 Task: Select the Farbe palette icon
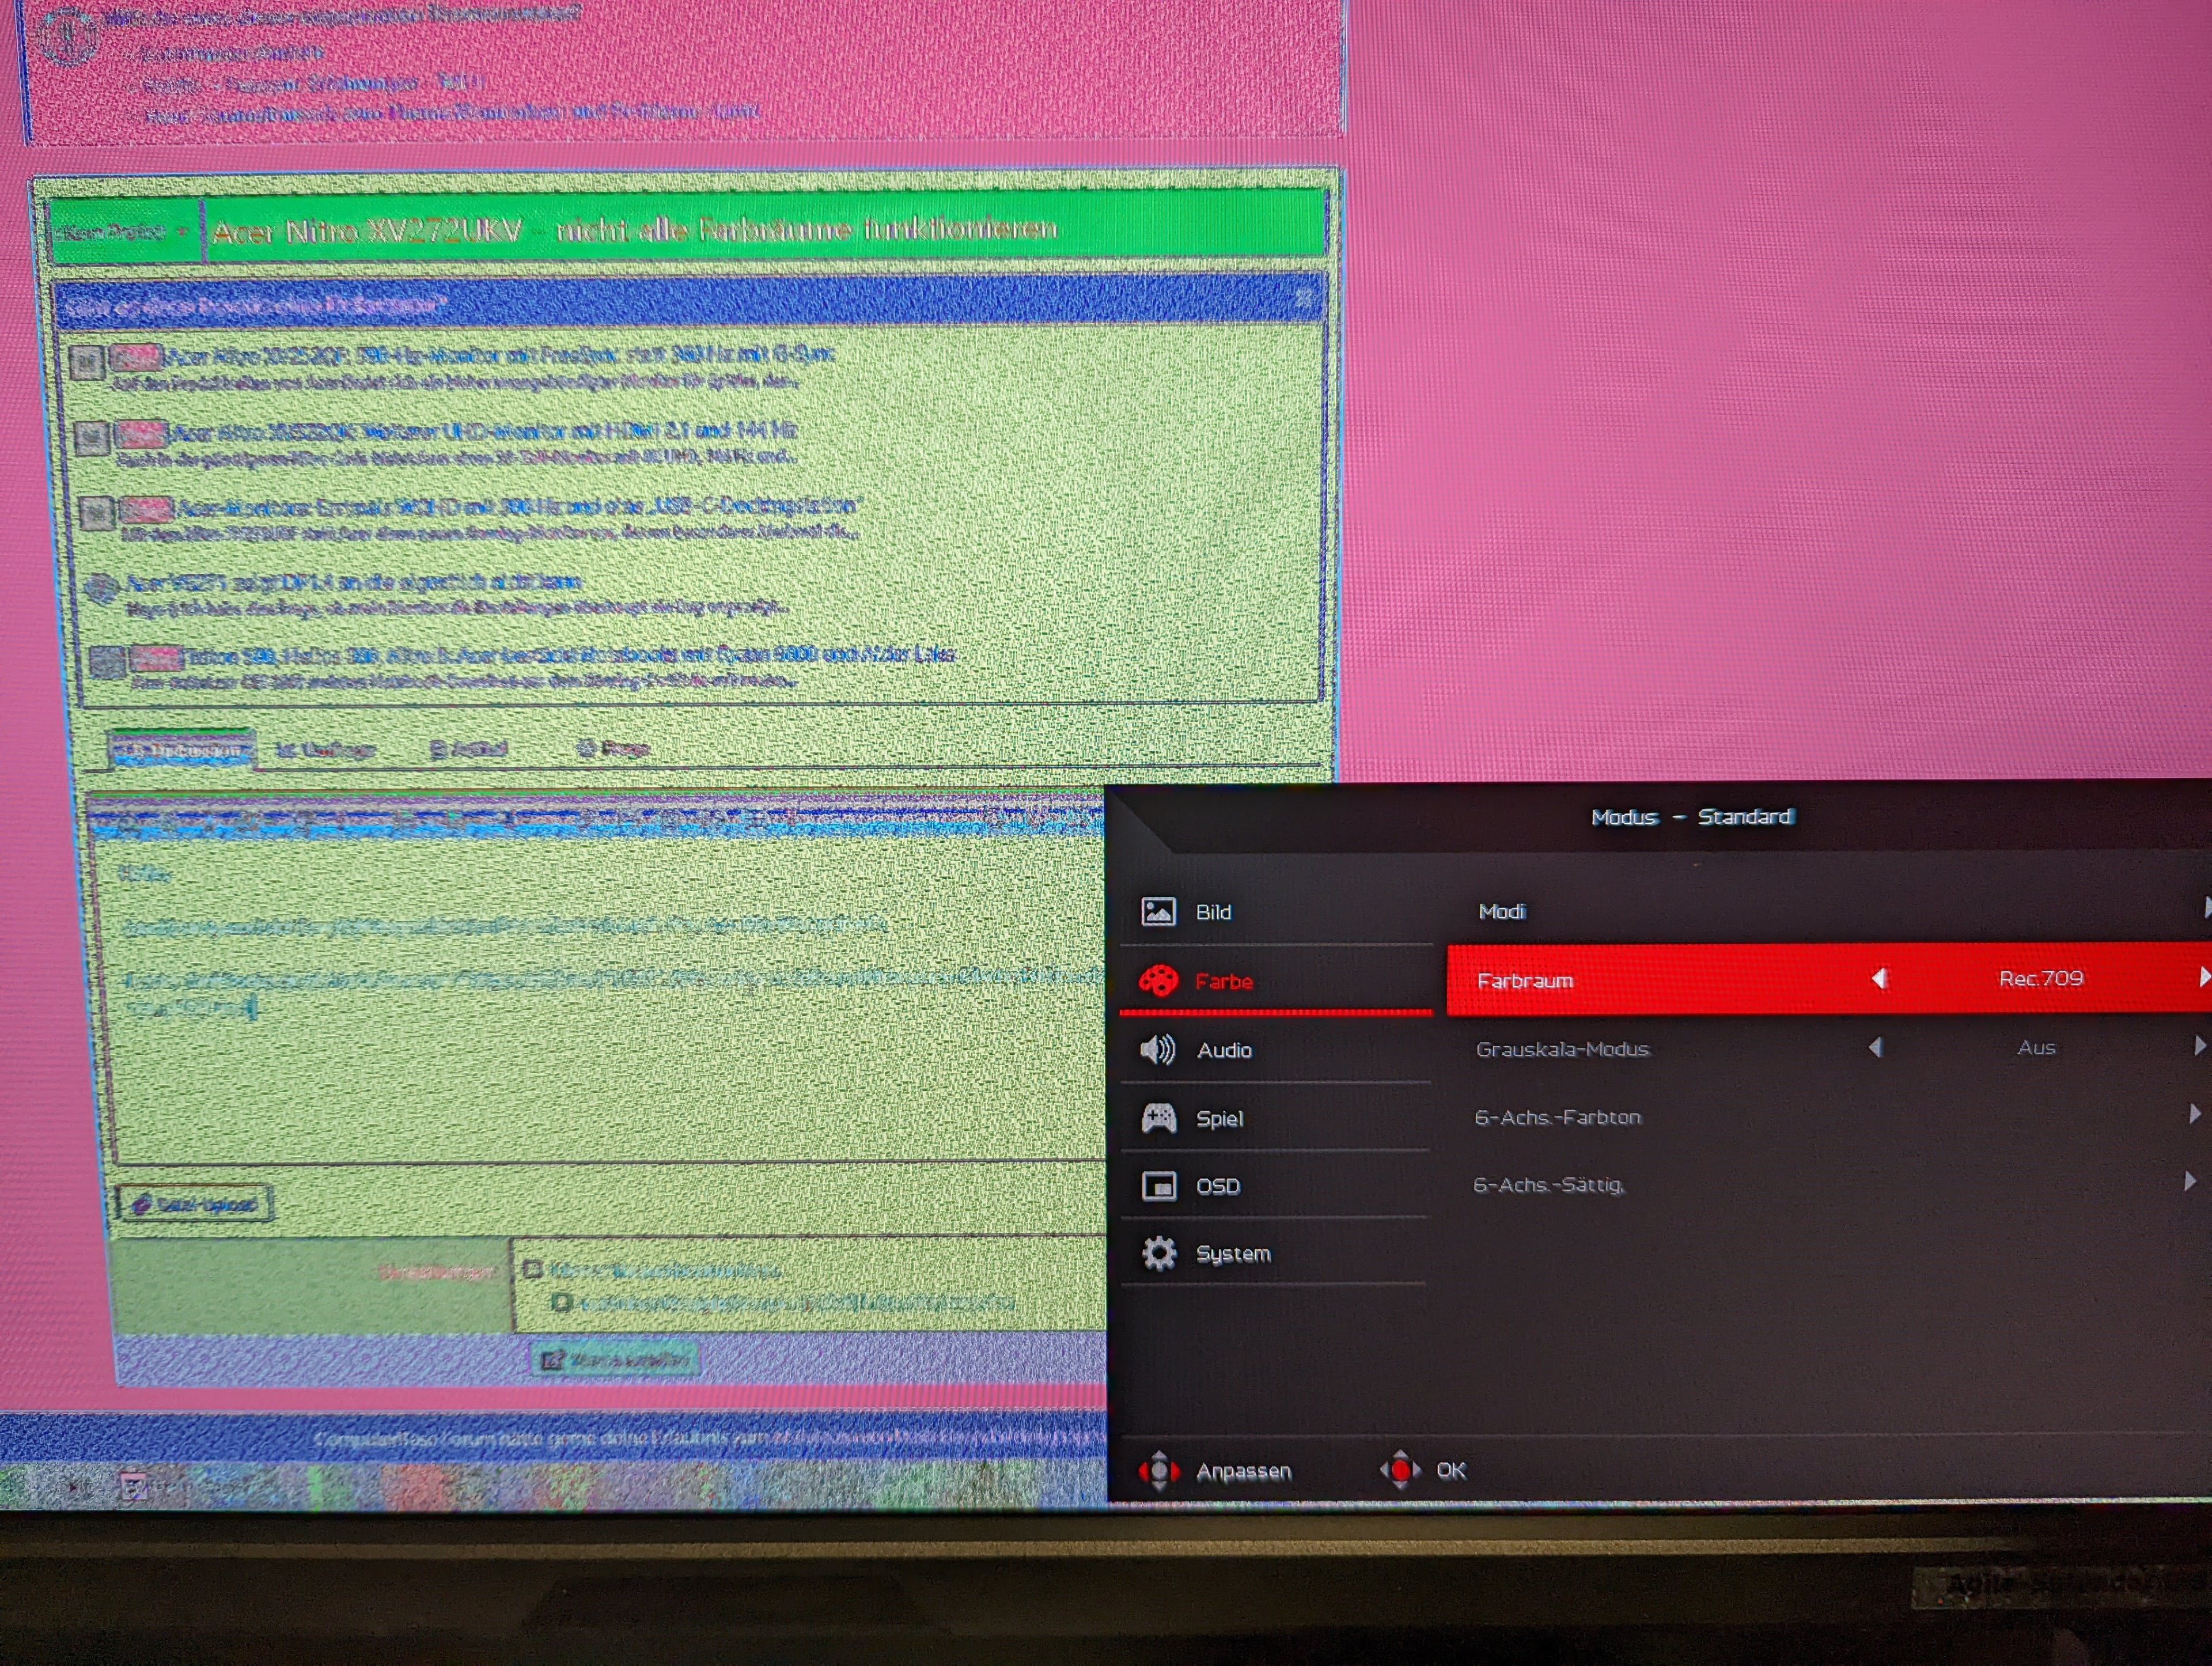click(1158, 980)
